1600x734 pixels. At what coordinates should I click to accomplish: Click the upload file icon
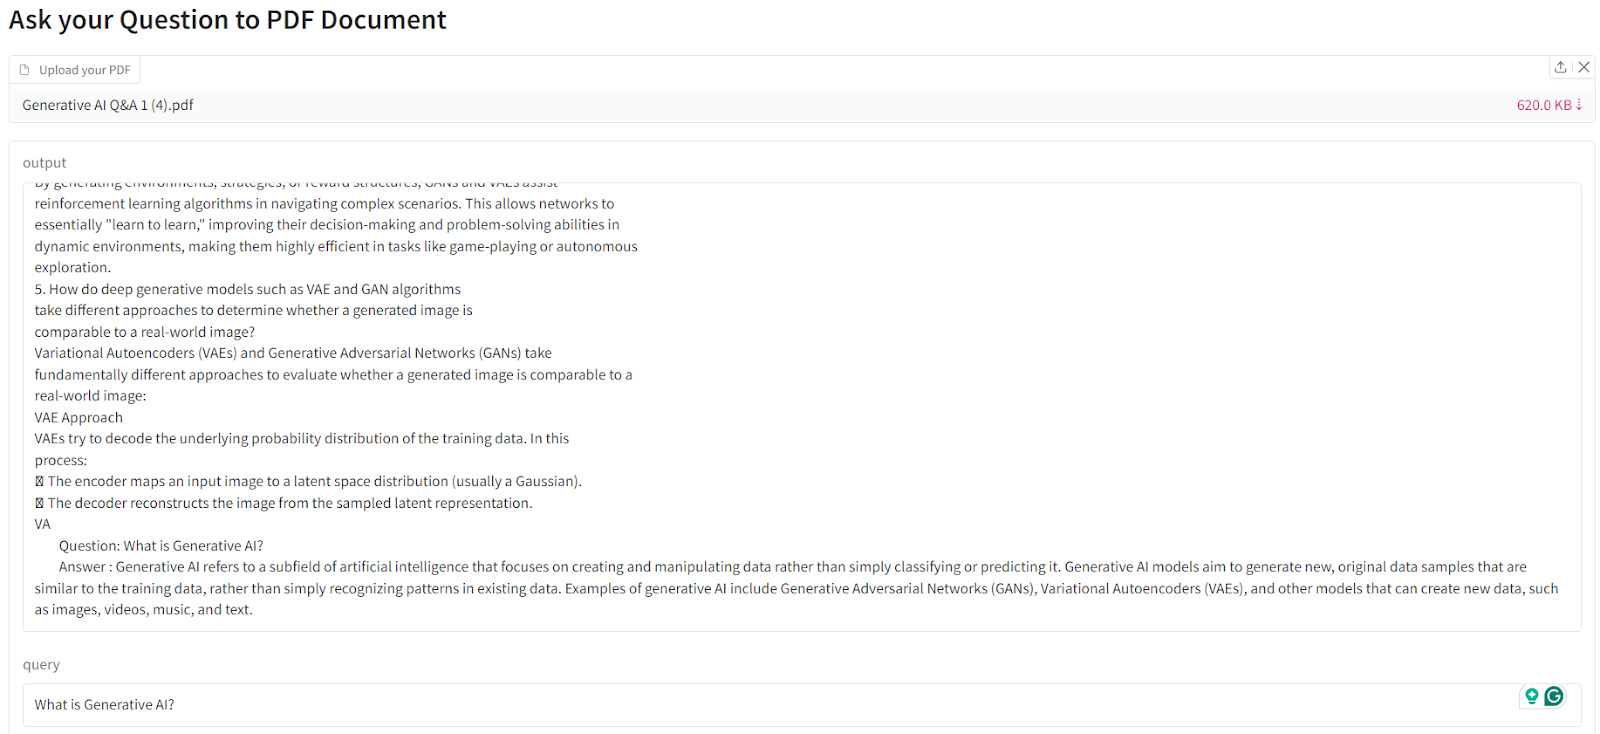[x=1560, y=67]
